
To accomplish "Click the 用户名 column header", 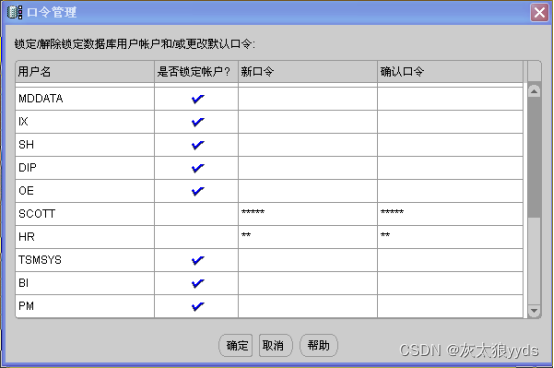I will click(x=85, y=72).
